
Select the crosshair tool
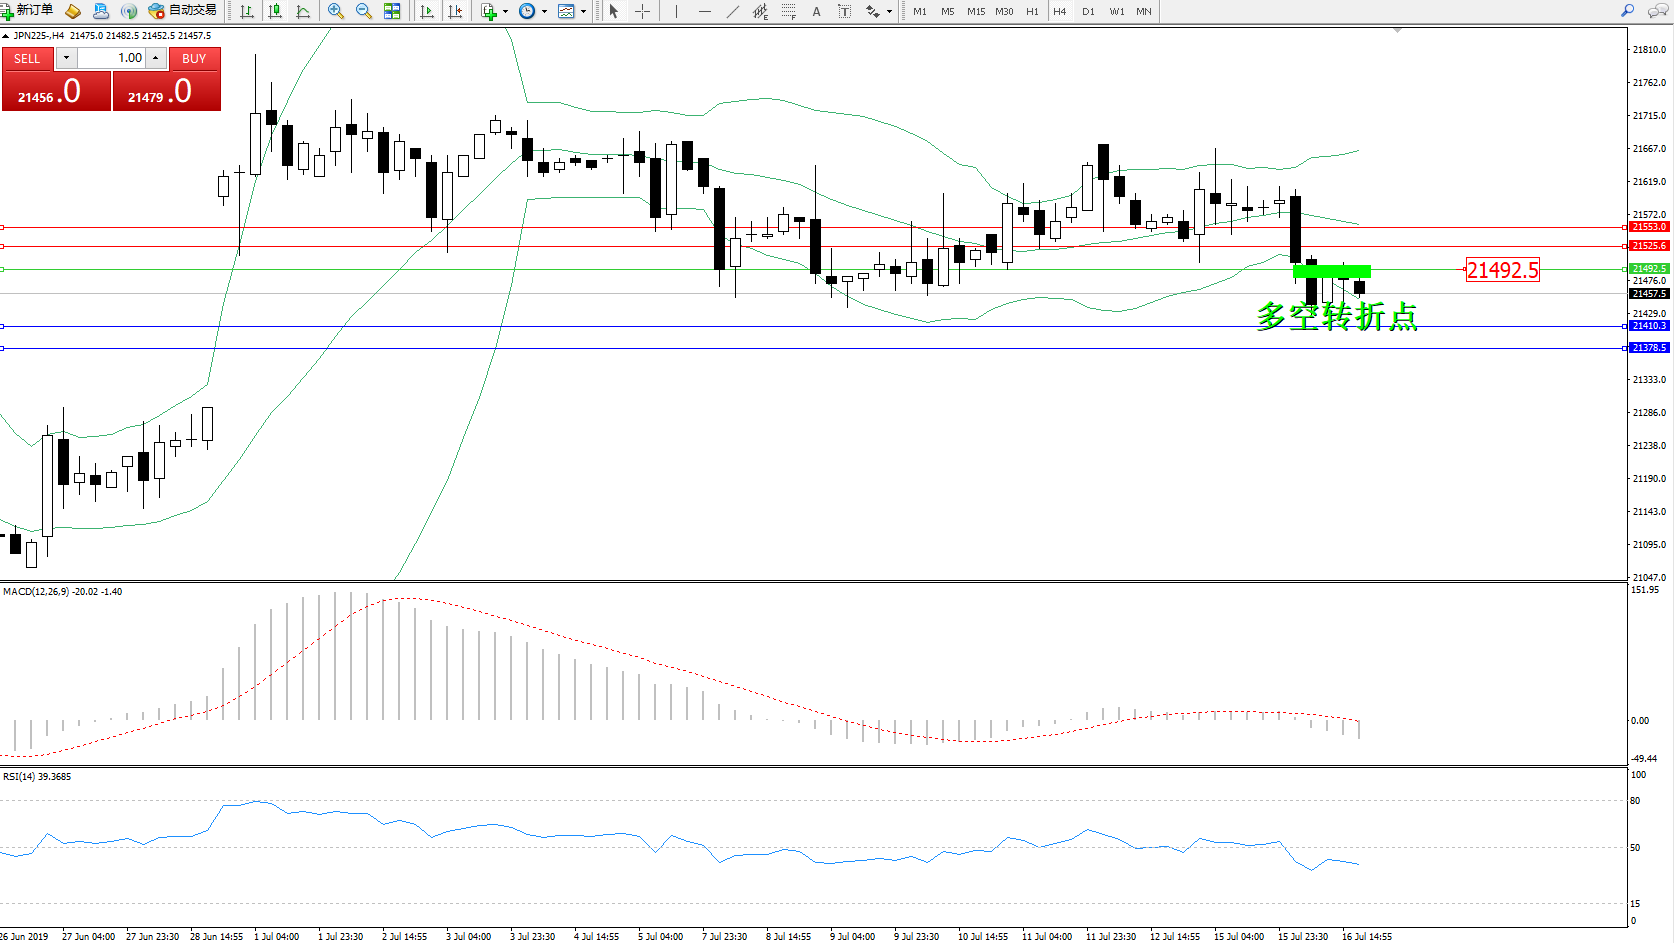[x=642, y=11]
